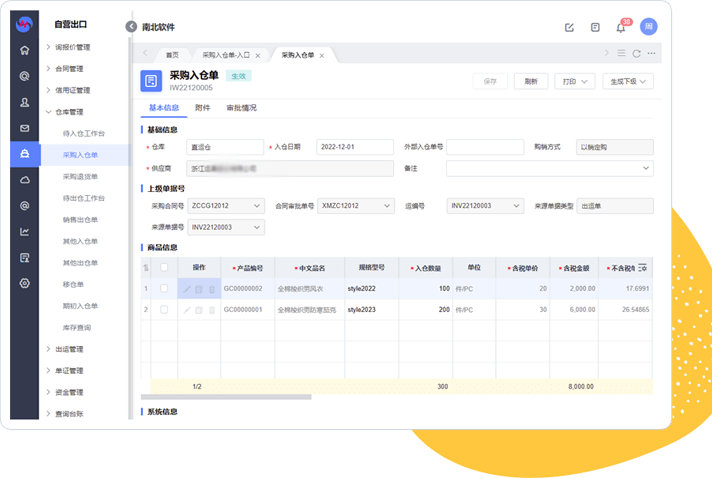Image resolution: width=712 pixels, height=478 pixels.
Task: Click the delete trash icon in row 2
Action: (x=211, y=310)
